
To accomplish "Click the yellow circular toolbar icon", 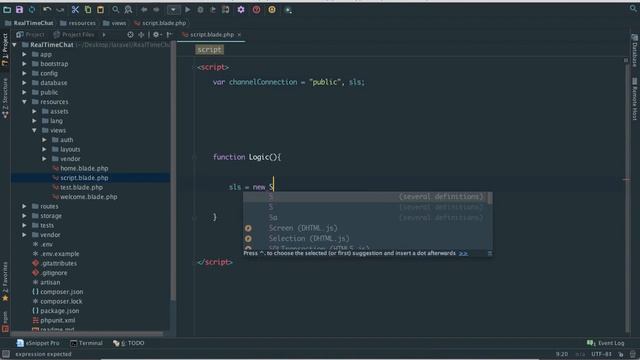I will (272, 9).
